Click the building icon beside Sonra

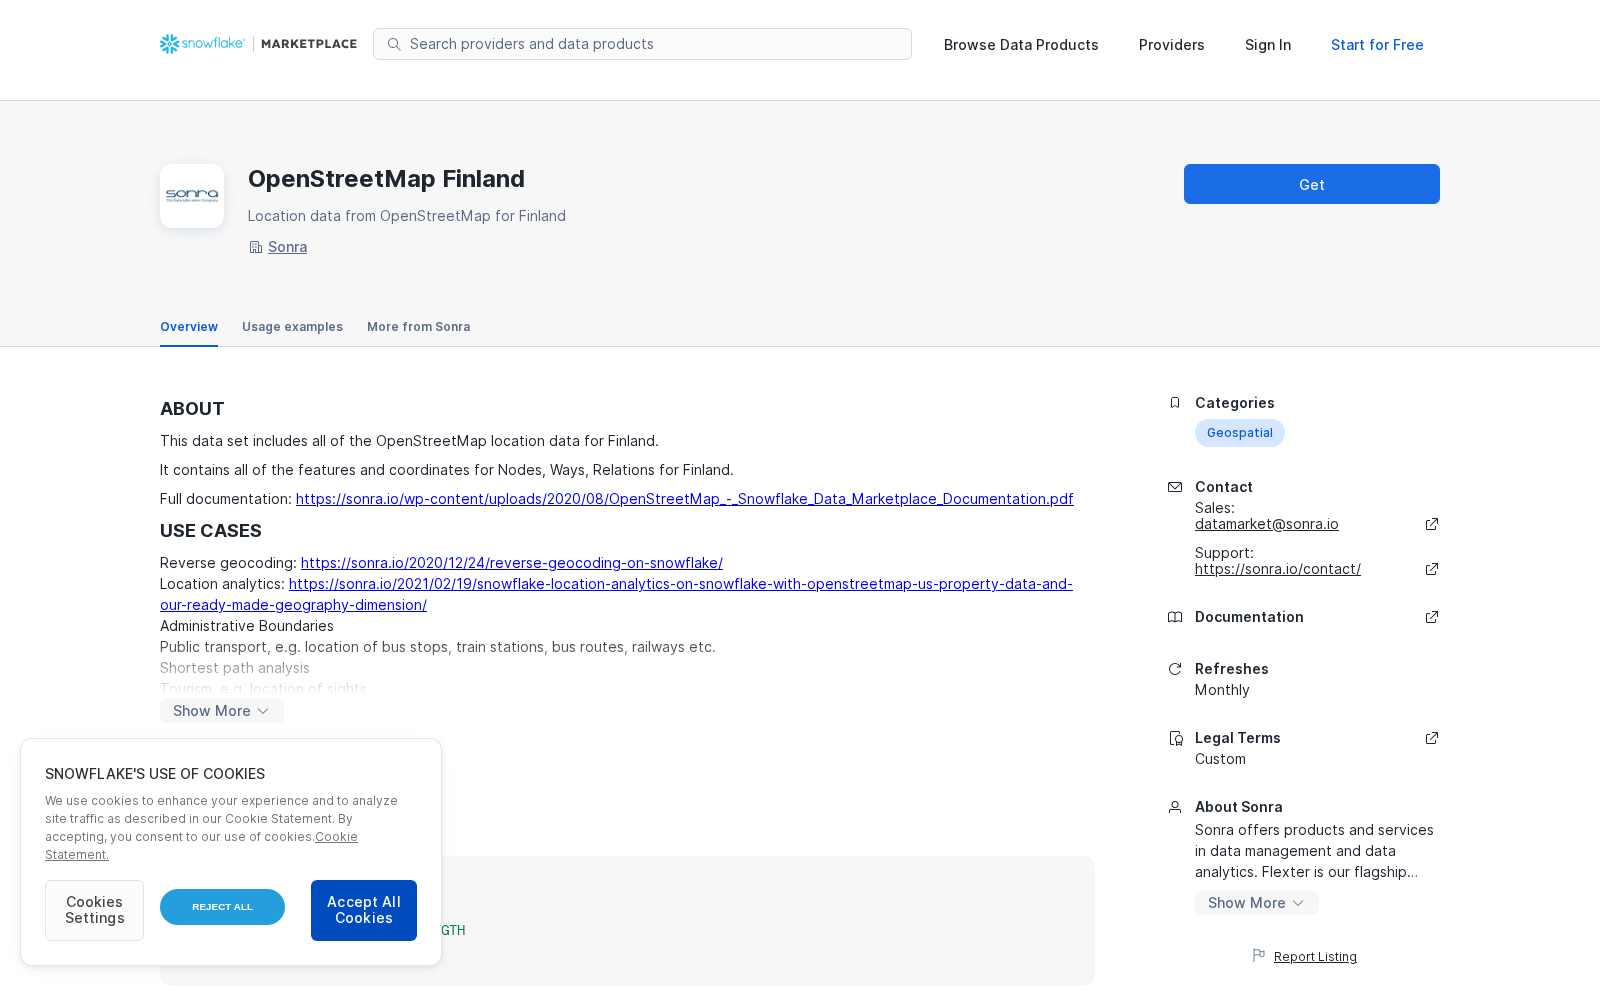[x=255, y=247]
